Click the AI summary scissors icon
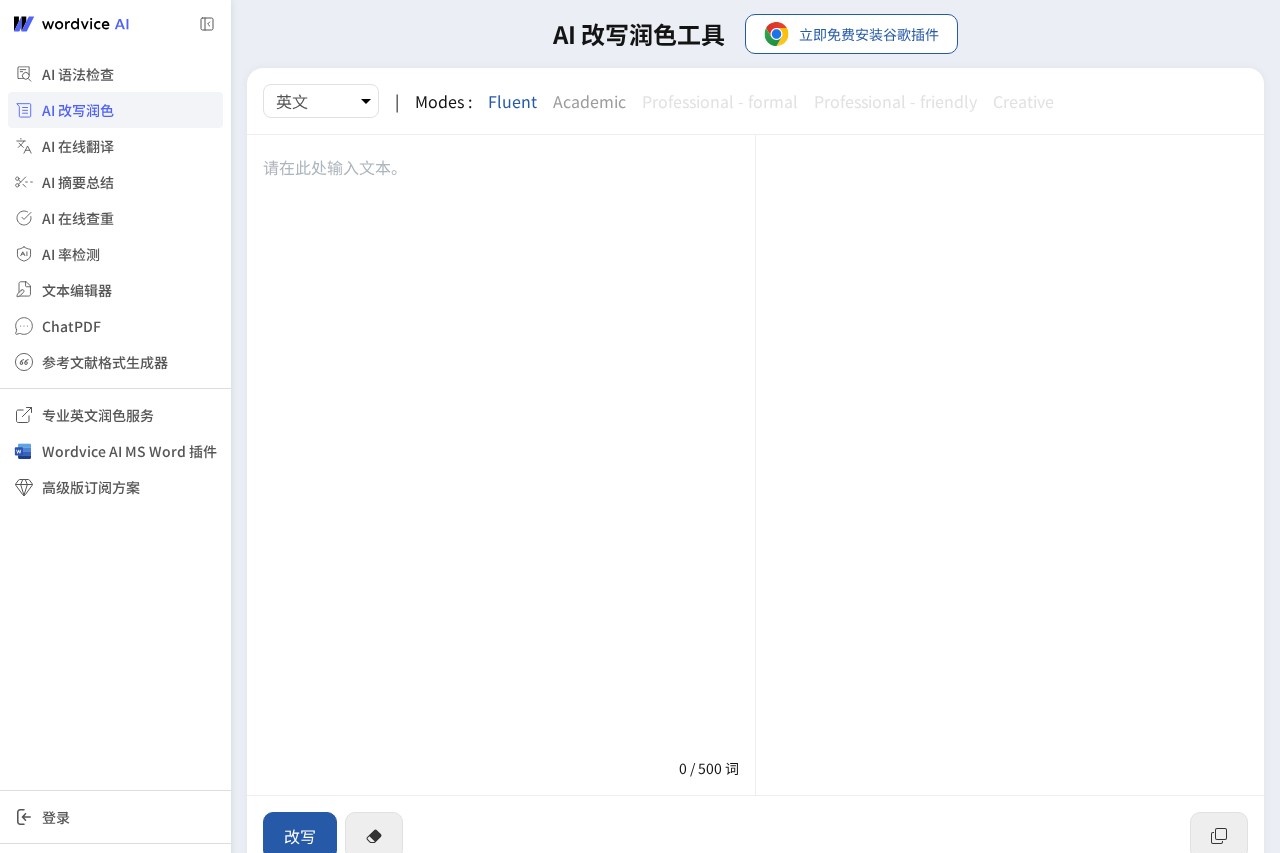The image size is (1280, 853). [24, 182]
